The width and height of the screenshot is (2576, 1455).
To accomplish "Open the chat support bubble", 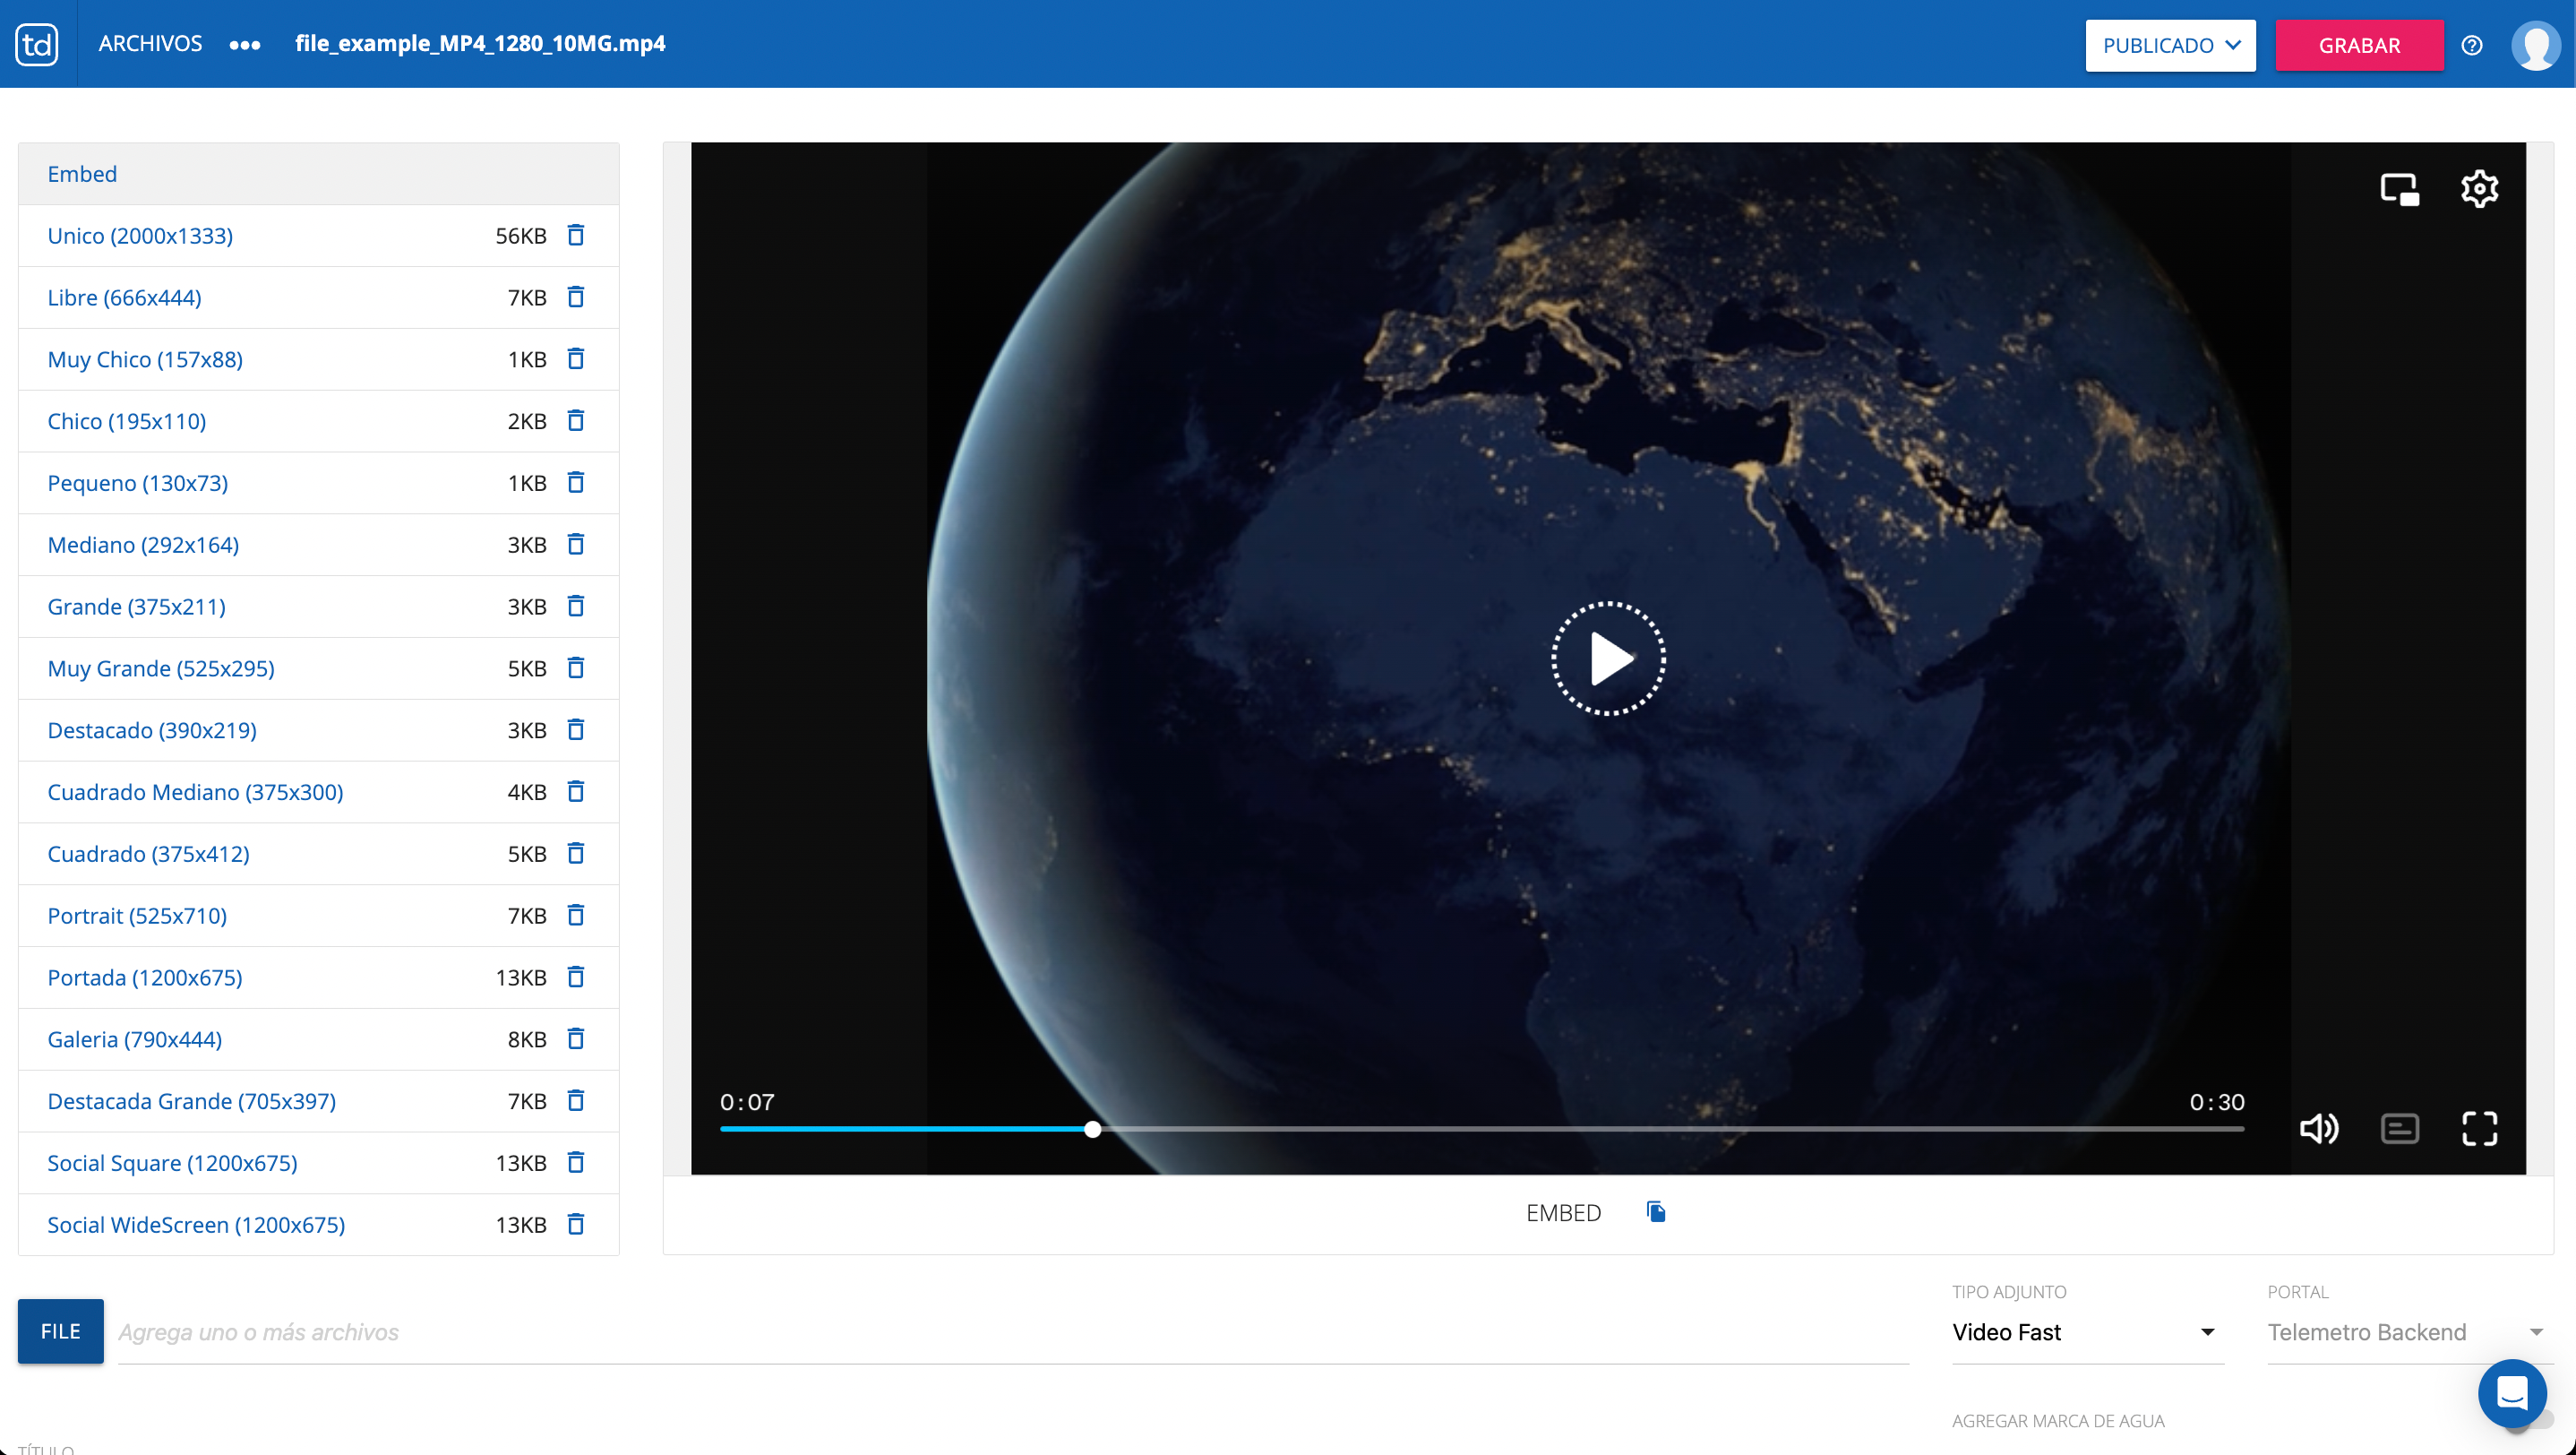I will [x=2512, y=1392].
